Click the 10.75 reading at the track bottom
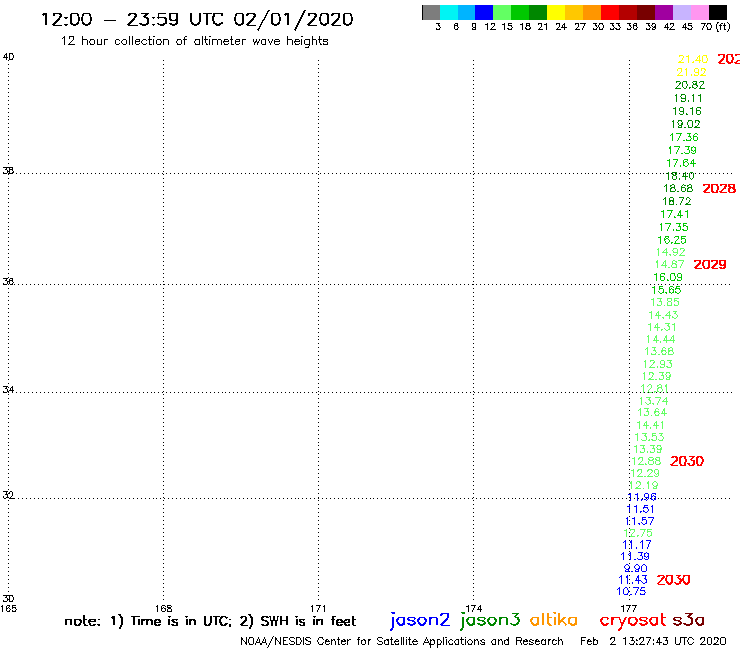The width and height of the screenshot is (740, 650). point(631,591)
